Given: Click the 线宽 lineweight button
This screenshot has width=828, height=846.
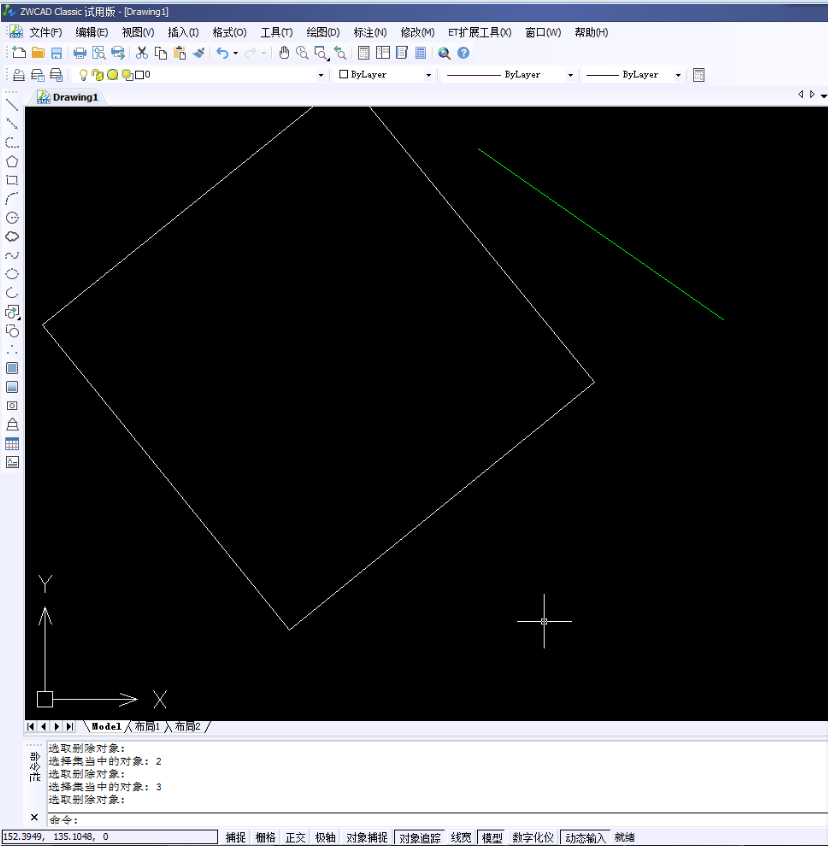Looking at the screenshot, I should [461, 838].
